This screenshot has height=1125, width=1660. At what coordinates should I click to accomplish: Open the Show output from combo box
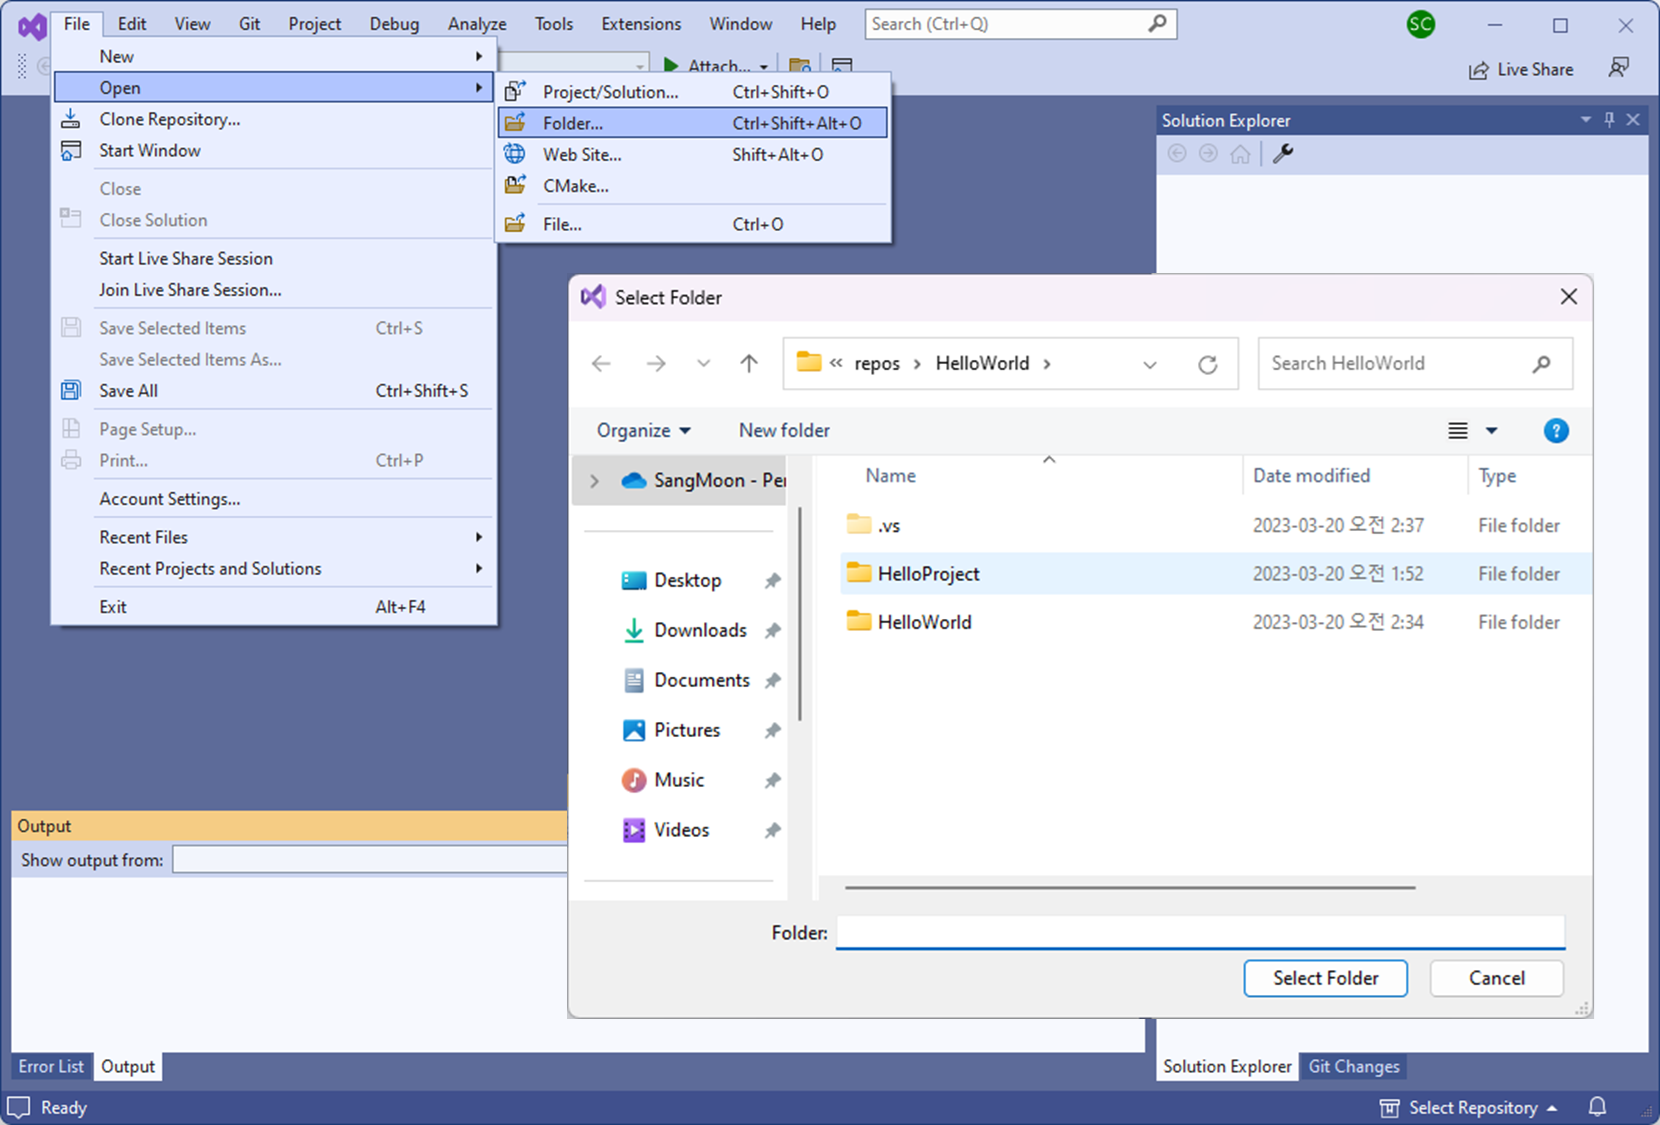point(370,859)
